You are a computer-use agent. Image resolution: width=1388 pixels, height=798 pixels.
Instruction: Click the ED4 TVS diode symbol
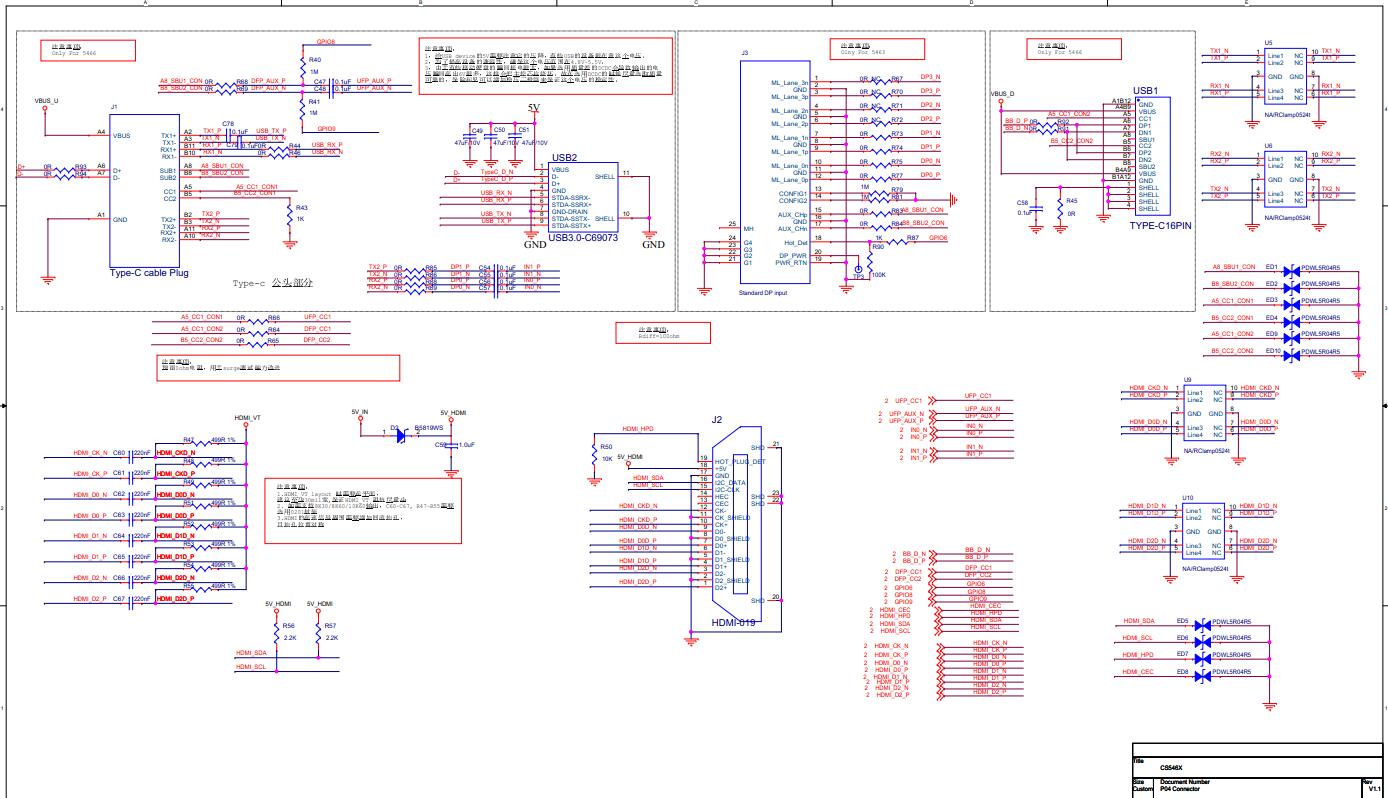pyautogui.click(x=1290, y=320)
